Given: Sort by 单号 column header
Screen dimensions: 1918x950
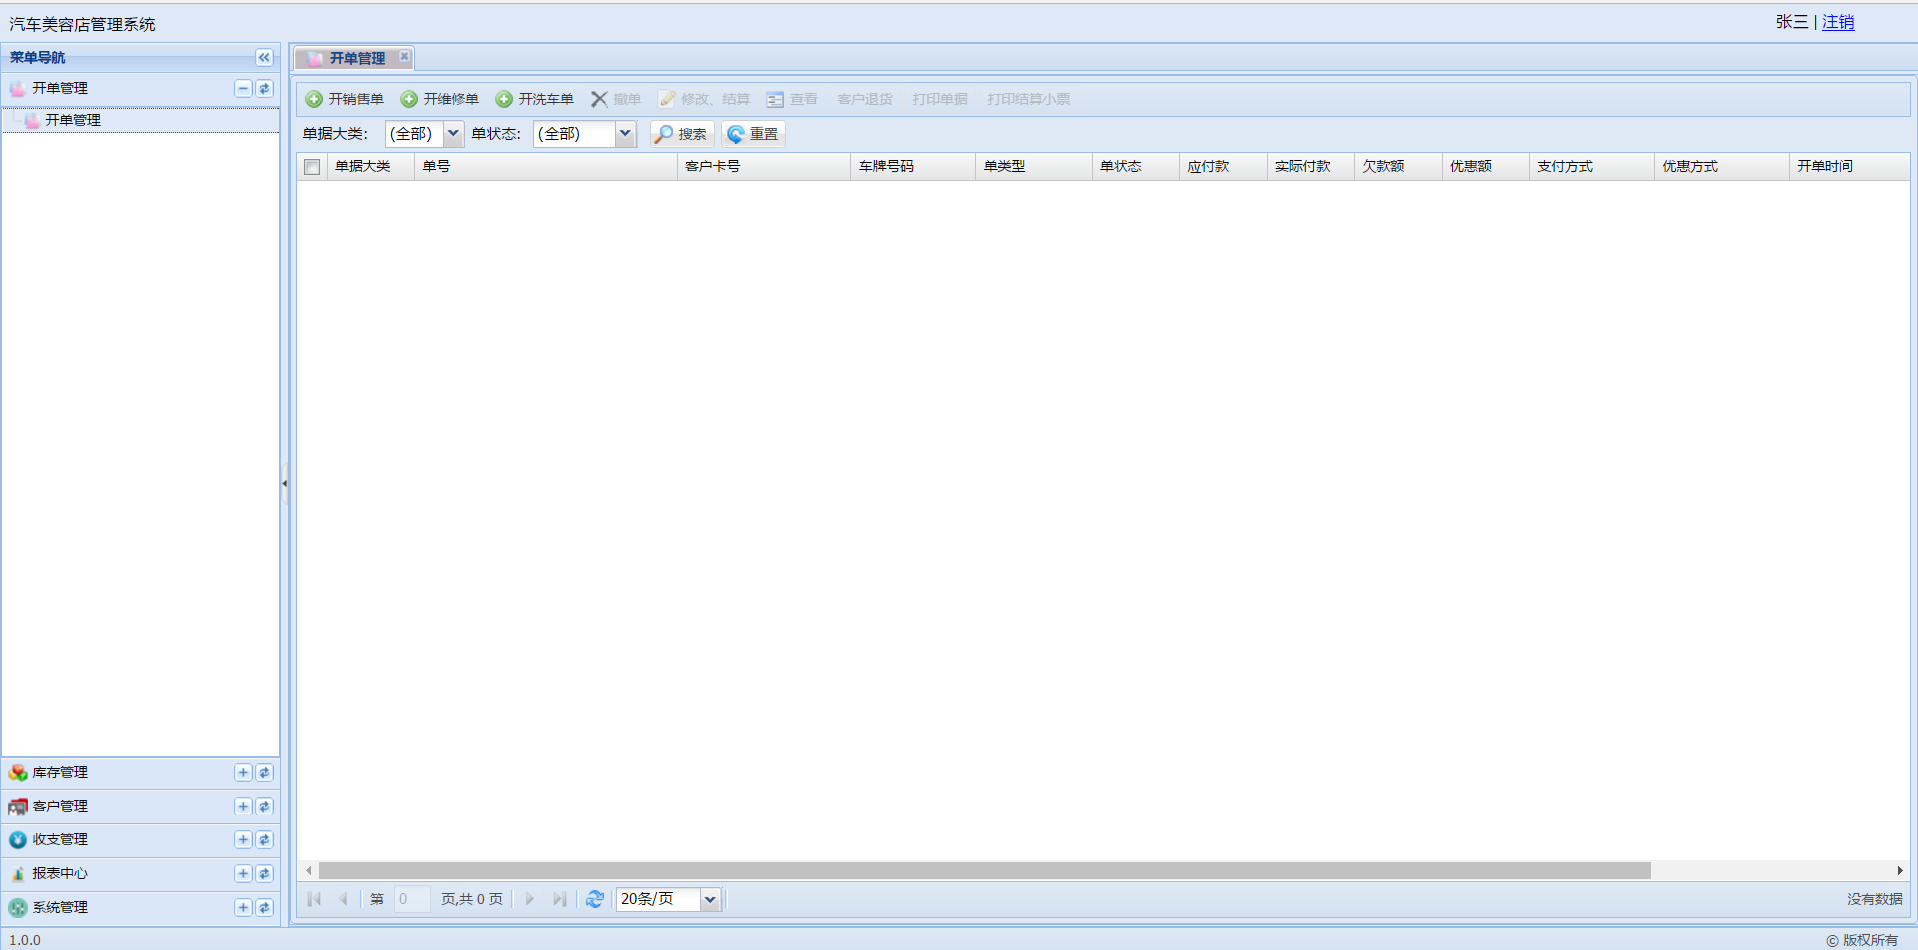Looking at the screenshot, I should (x=545, y=167).
